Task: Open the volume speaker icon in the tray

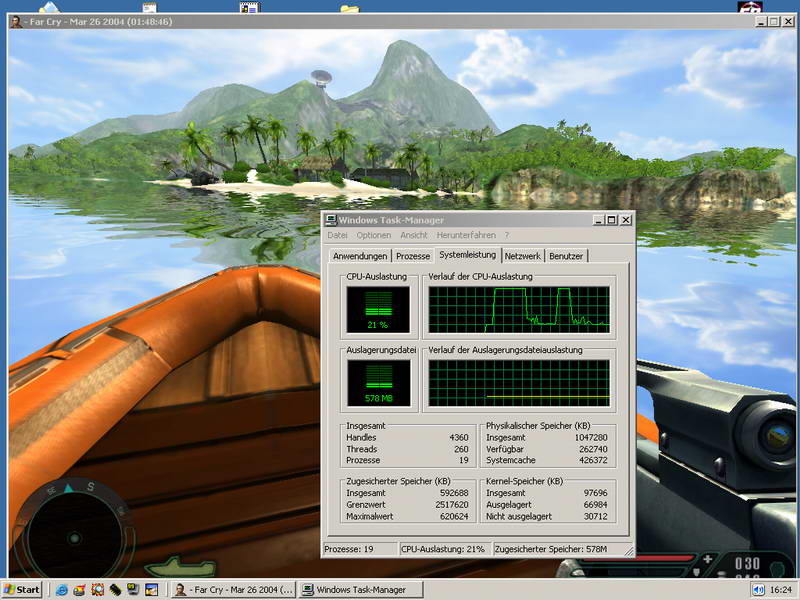Action: pyautogui.click(x=759, y=590)
